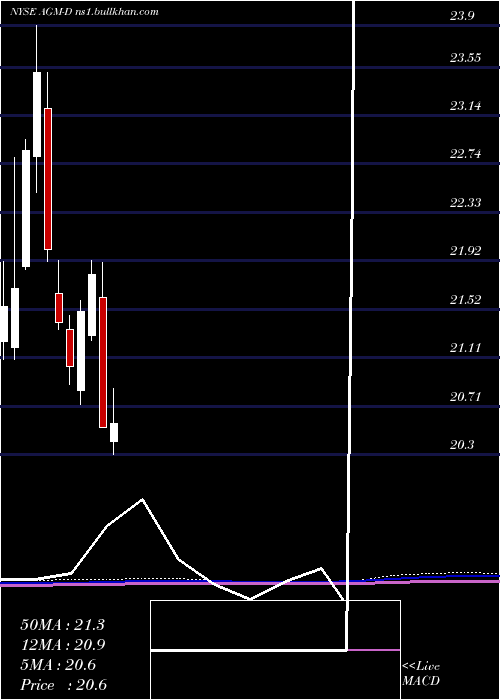Viewport: 500px width, 700px height.
Task: Click the last small white candlestick near 20.5
Action: pyautogui.click(x=114, y=432)
